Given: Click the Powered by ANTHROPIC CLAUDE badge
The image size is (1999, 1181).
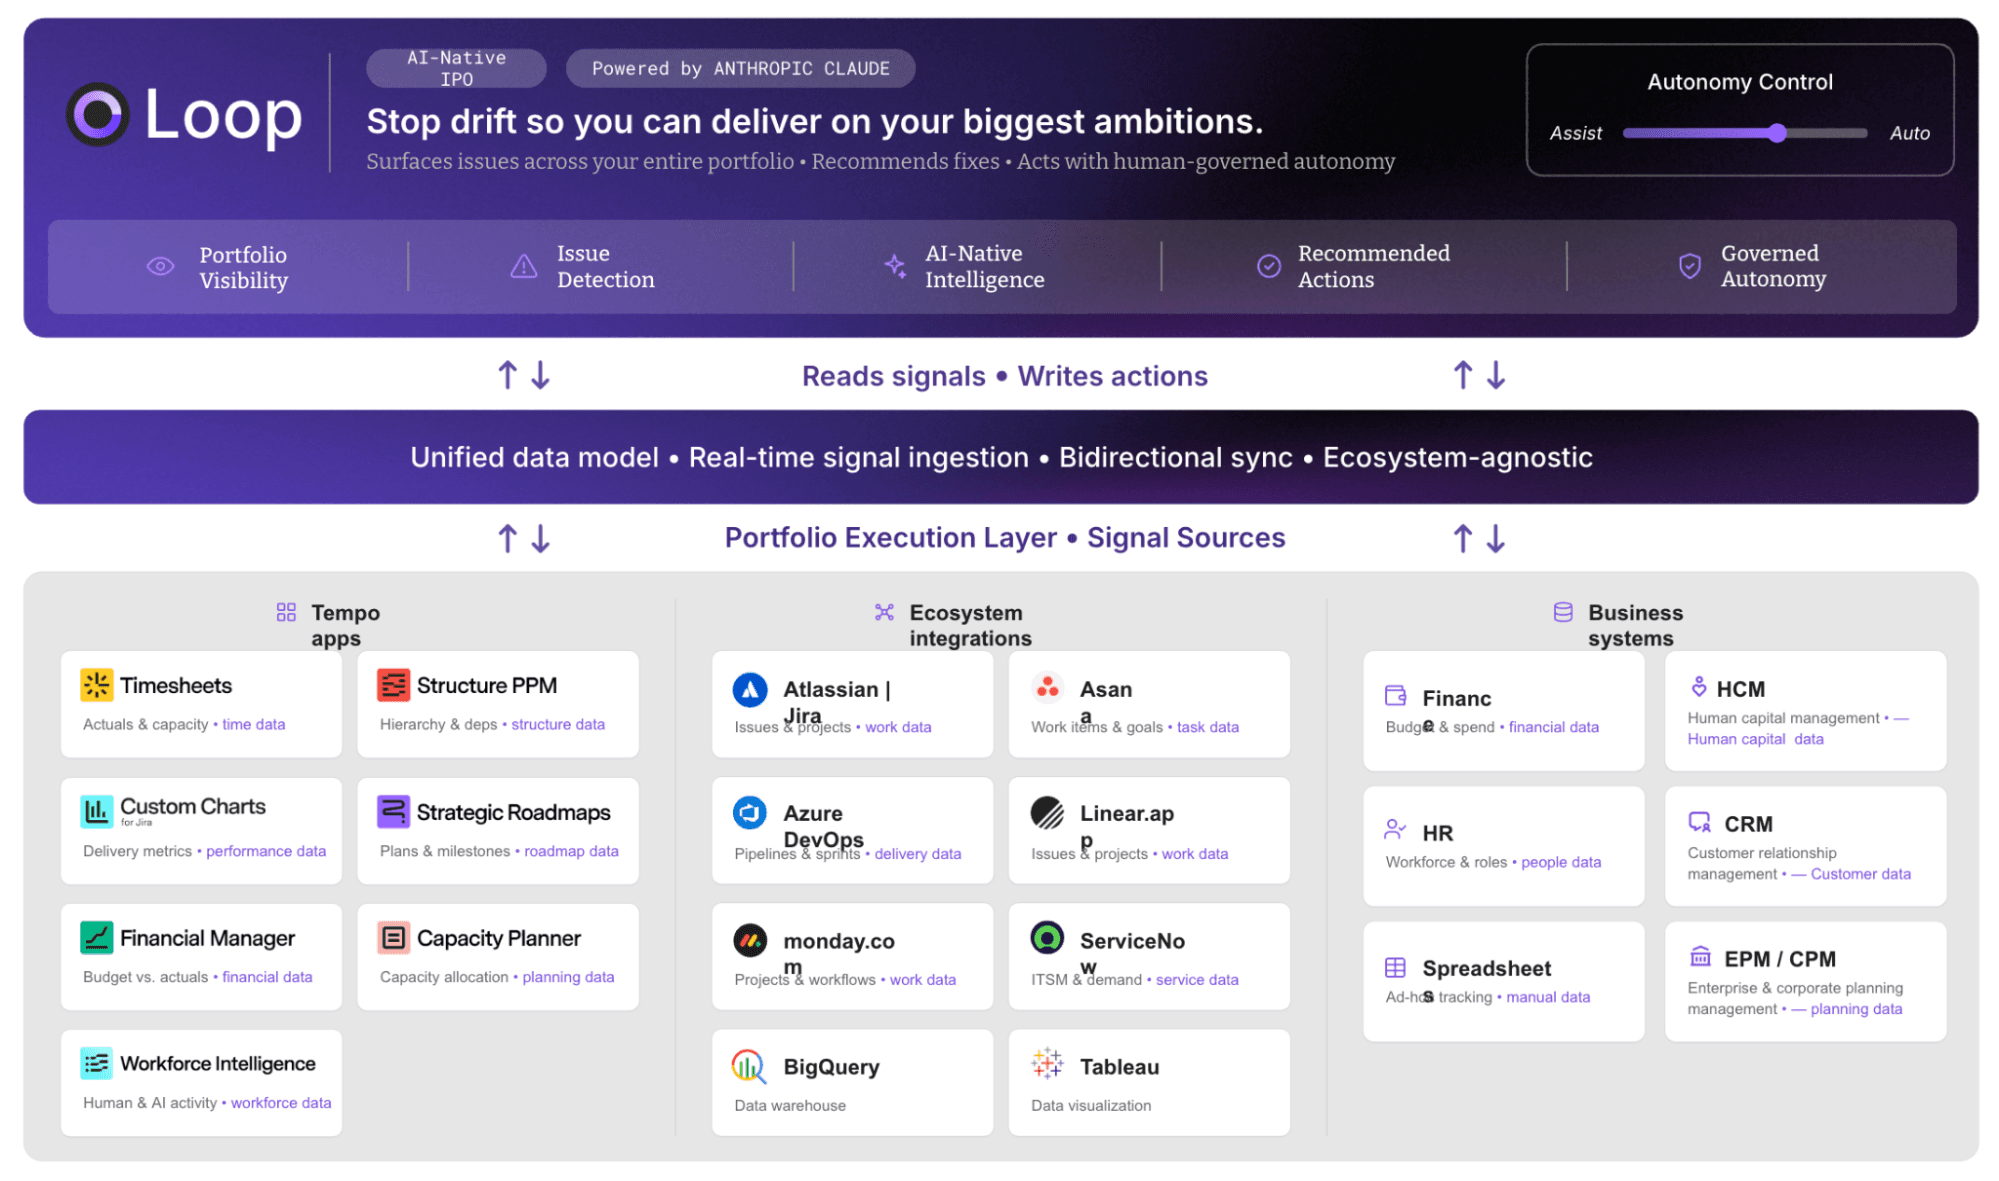Looking at the screenshot, I should [x=740, y=68].
